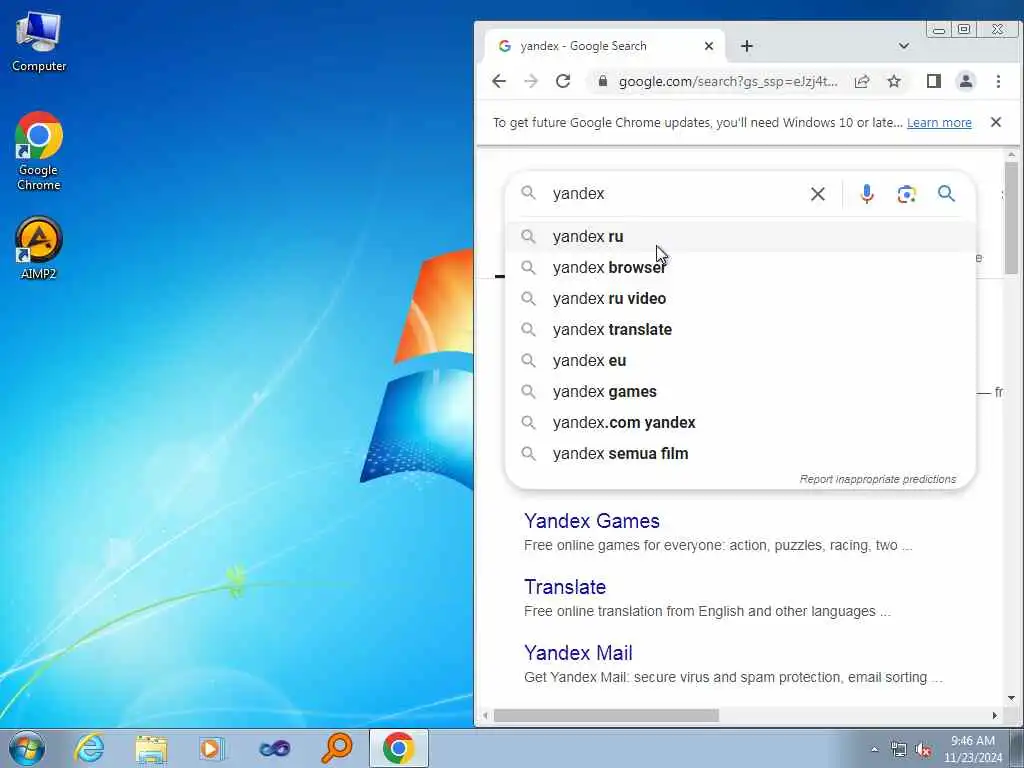The height and width of the screenshot is (768, 1024).
Task: Open the orange magnifier app on taskbar
Action: pyautogui.click(x=336, y=748)
